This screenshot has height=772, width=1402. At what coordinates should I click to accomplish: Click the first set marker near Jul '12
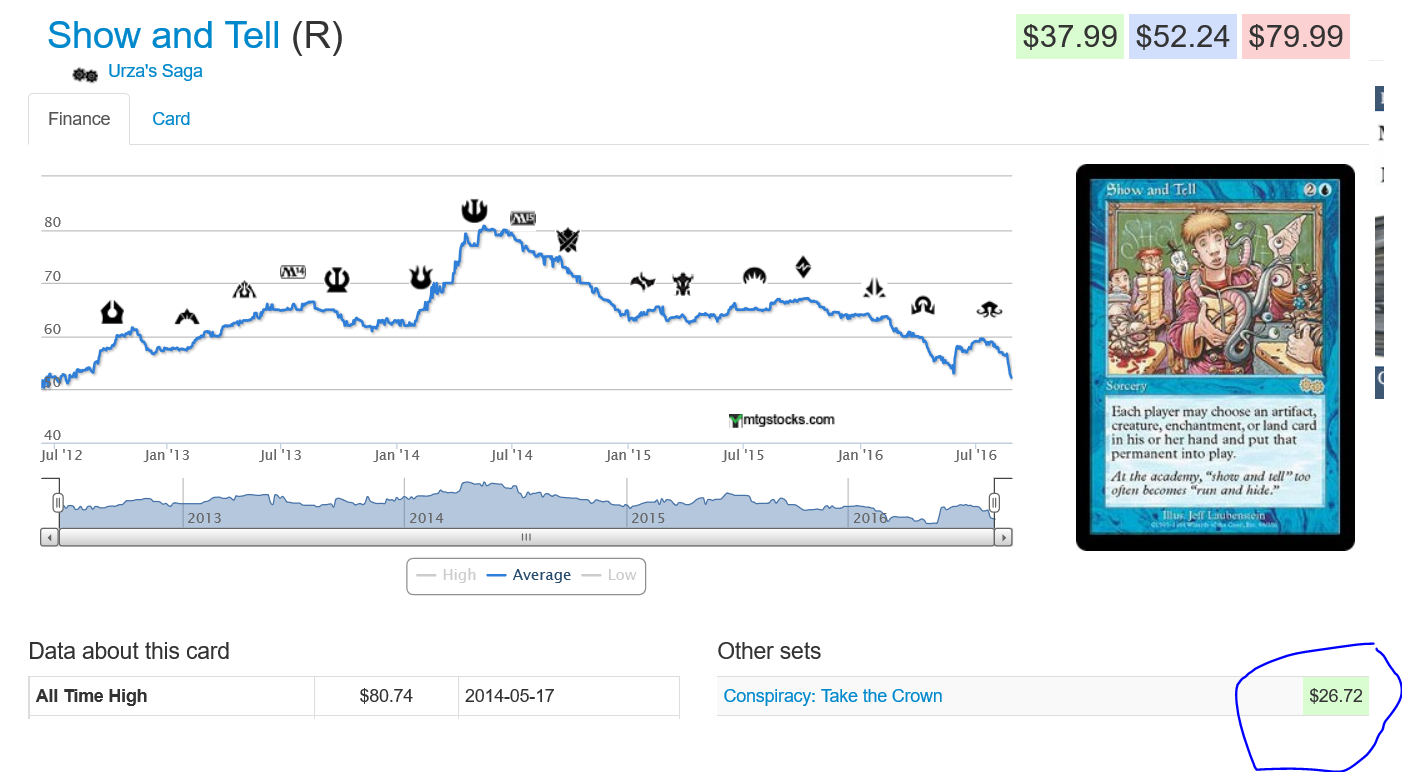click(112, 313)
